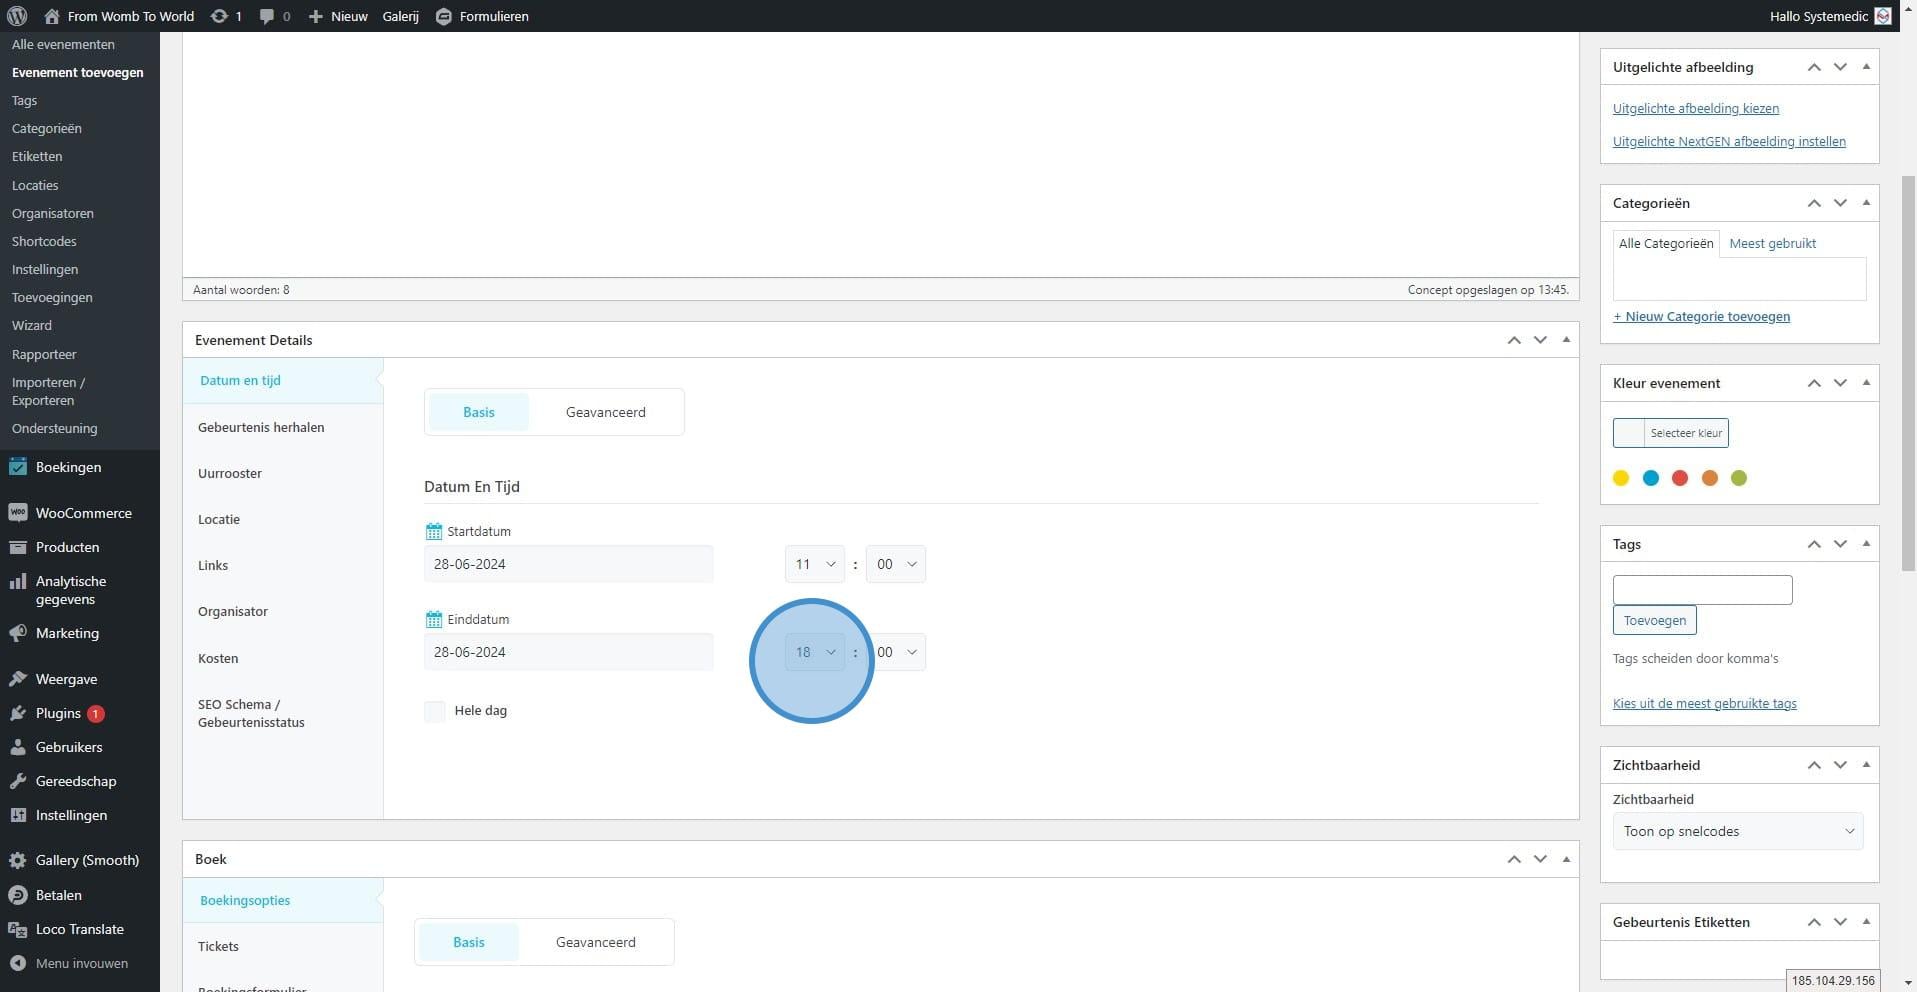
Task: Click the Startdatum calendar icon
Action: click(x=433, y=531)
